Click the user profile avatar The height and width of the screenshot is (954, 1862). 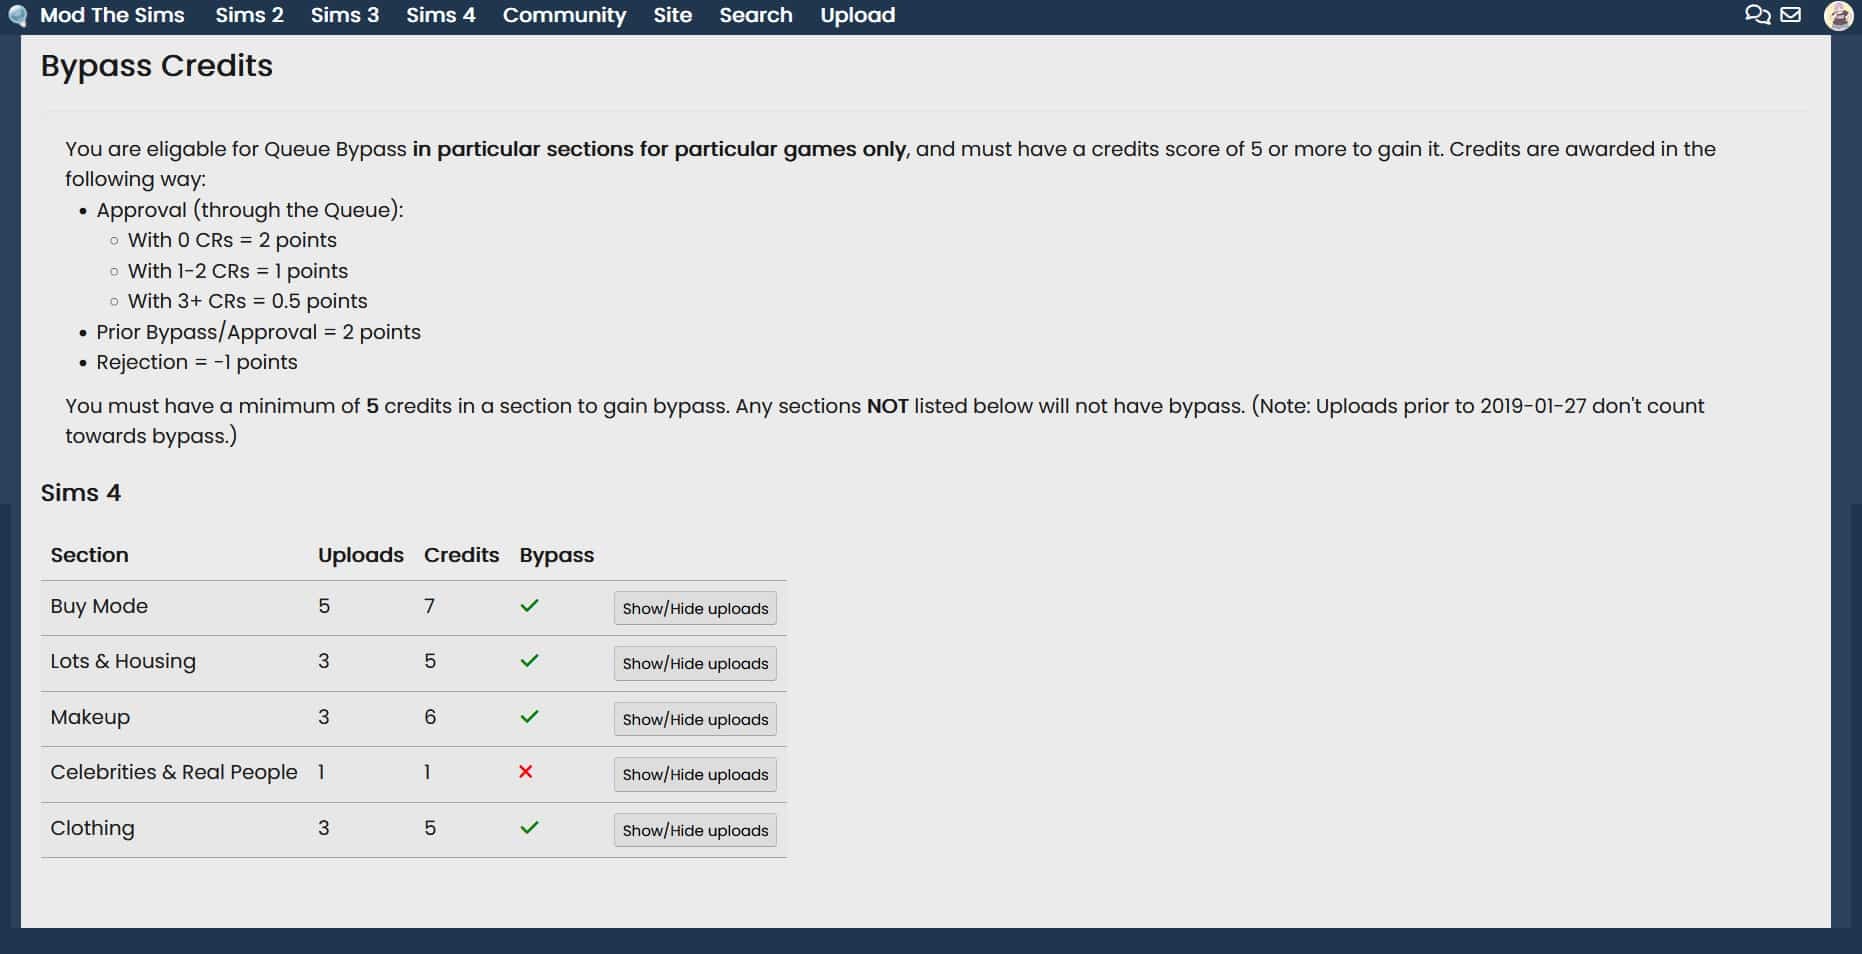click(1838, 16)
